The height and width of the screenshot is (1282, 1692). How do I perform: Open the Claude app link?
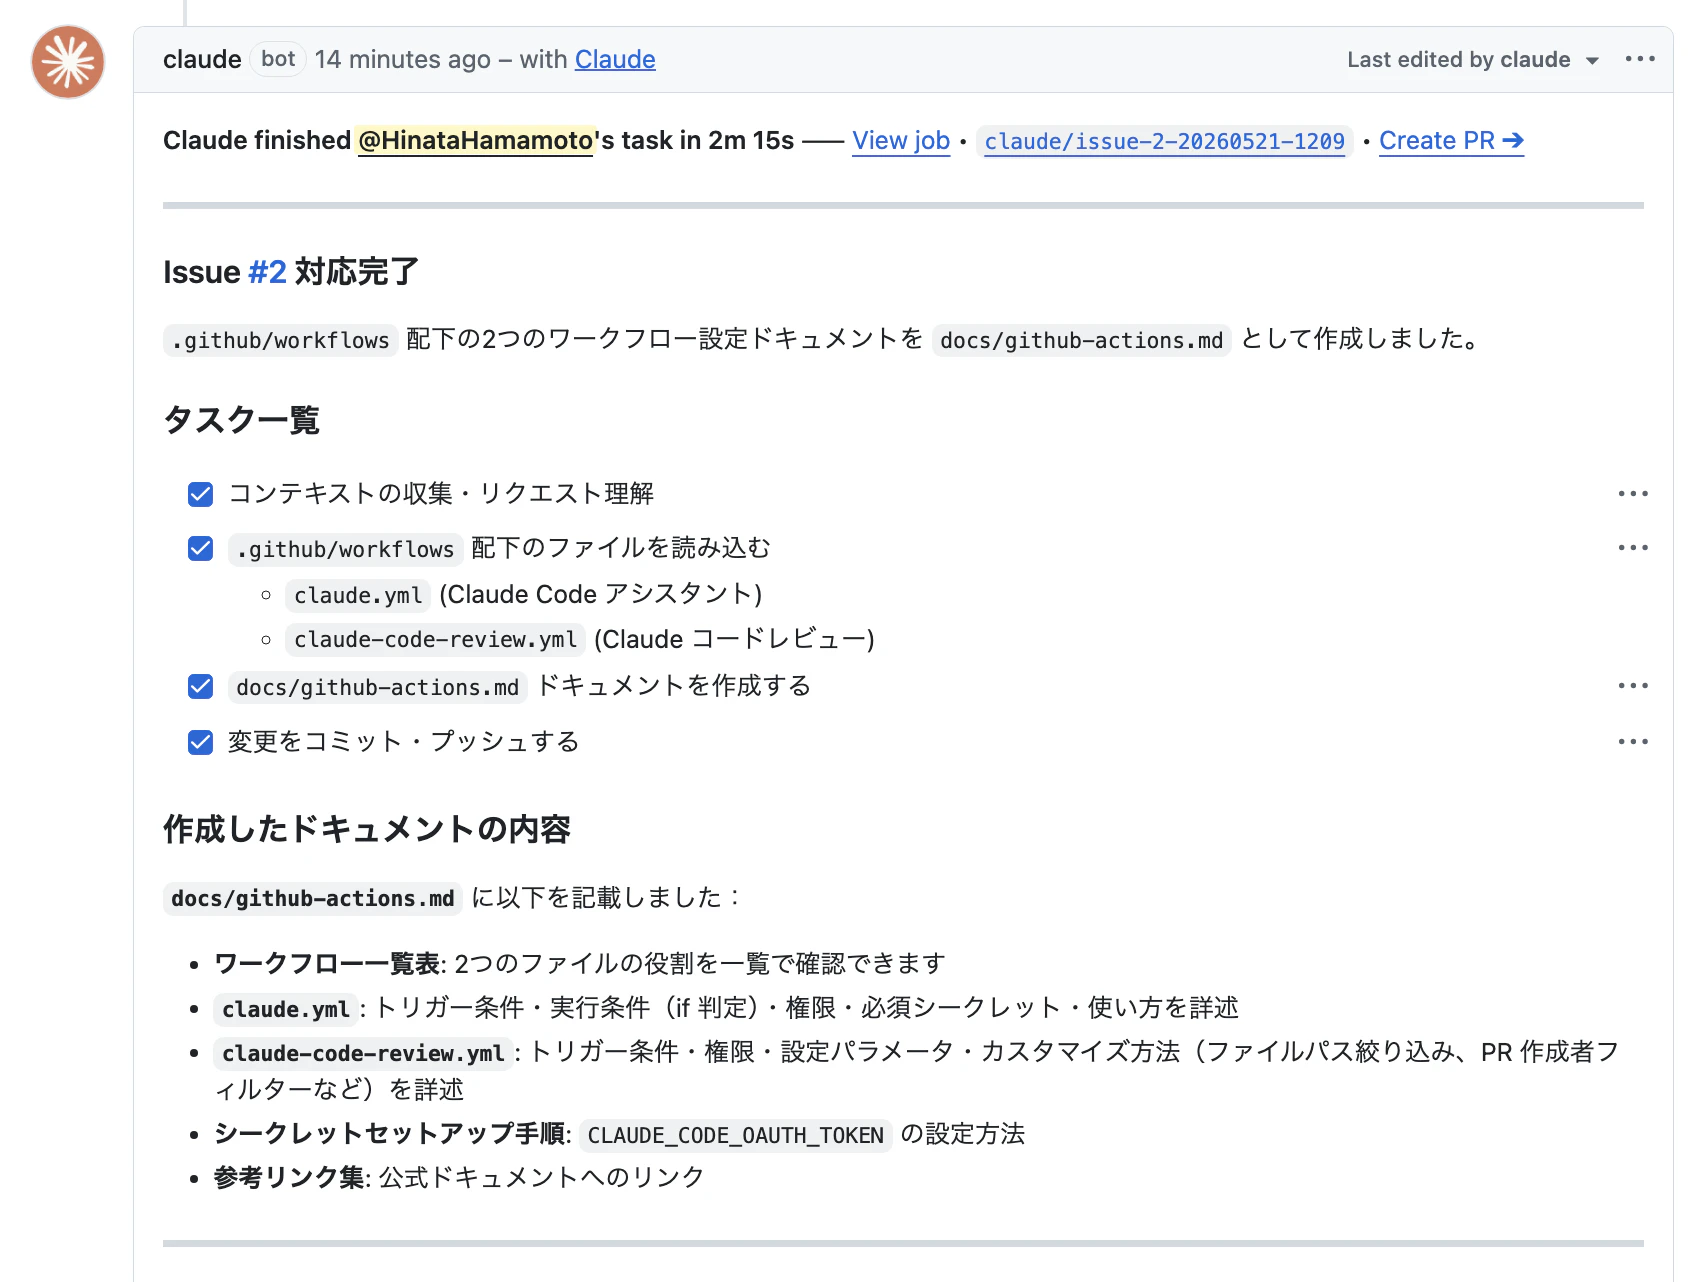pos(615,60)
